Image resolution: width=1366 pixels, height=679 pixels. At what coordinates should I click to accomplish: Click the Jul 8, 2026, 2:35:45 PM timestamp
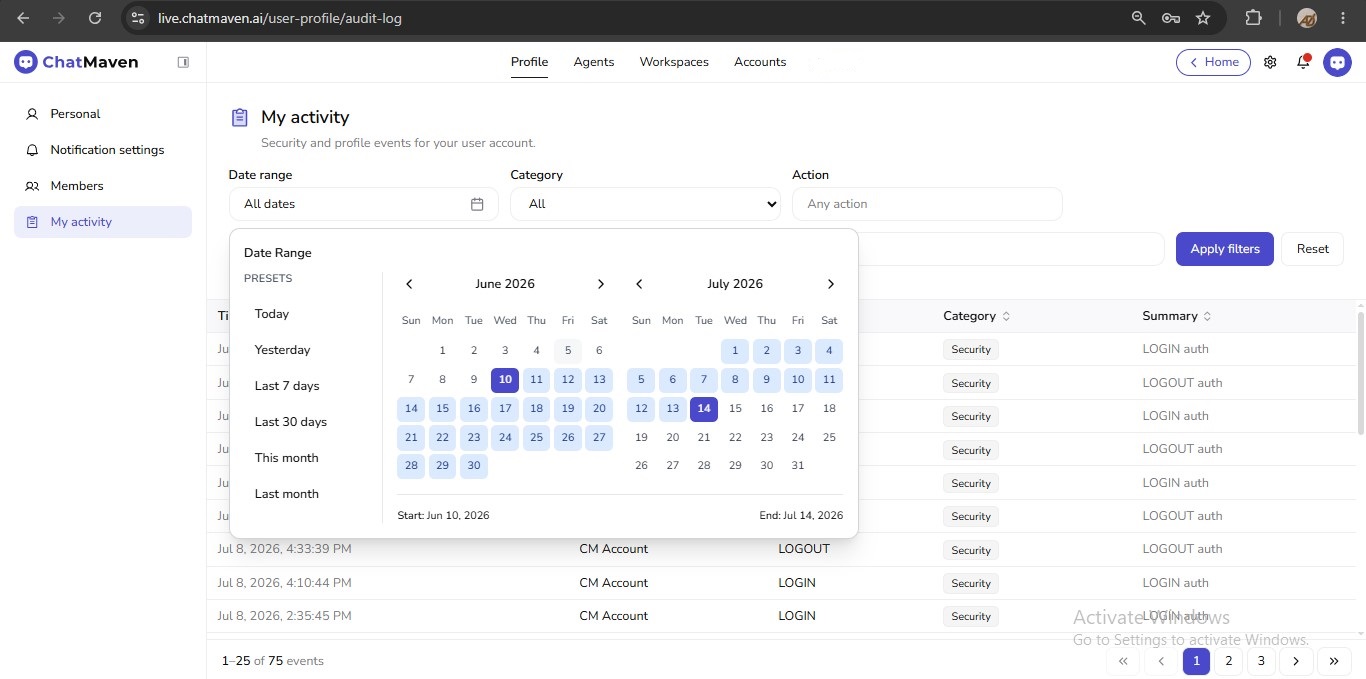pos(285,616)
